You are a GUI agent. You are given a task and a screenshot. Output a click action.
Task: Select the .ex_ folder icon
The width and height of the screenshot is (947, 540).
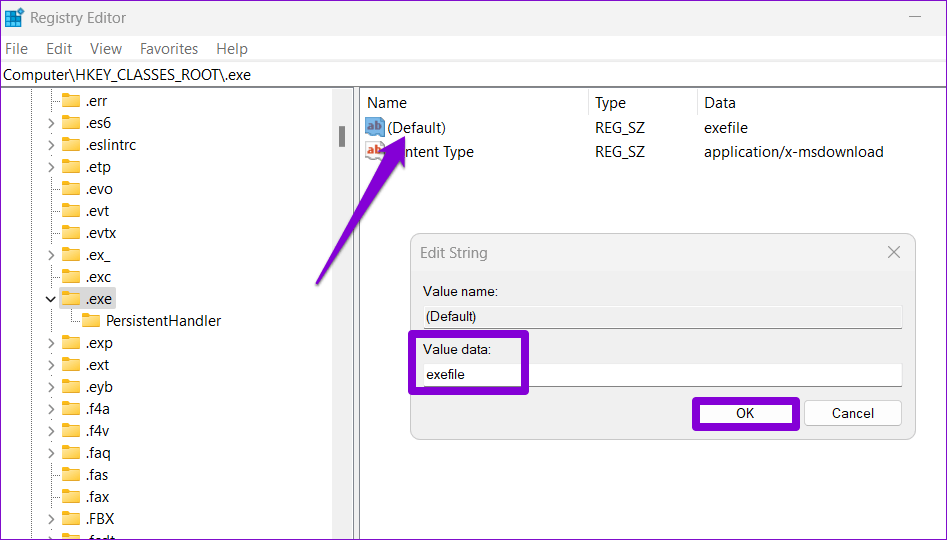coord(71,255)
